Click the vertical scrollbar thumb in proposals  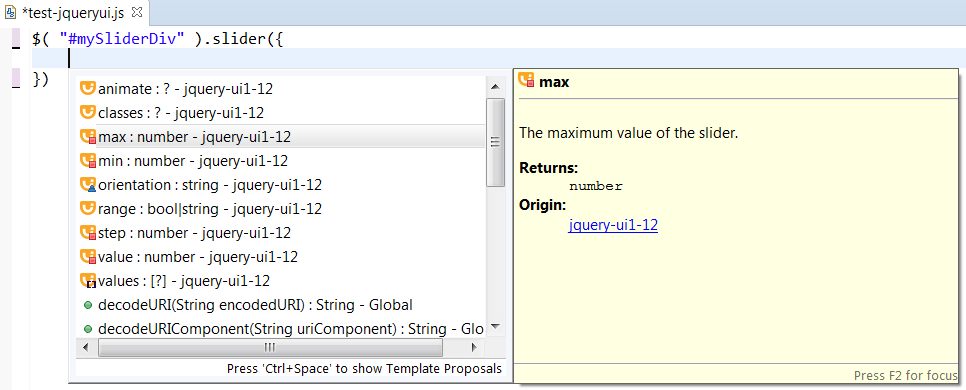496,142
